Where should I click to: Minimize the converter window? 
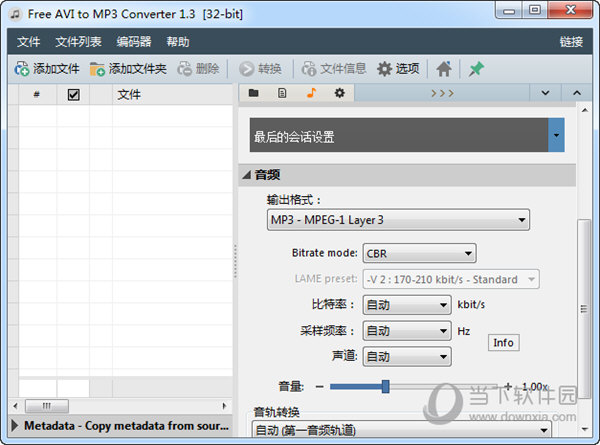509,10
